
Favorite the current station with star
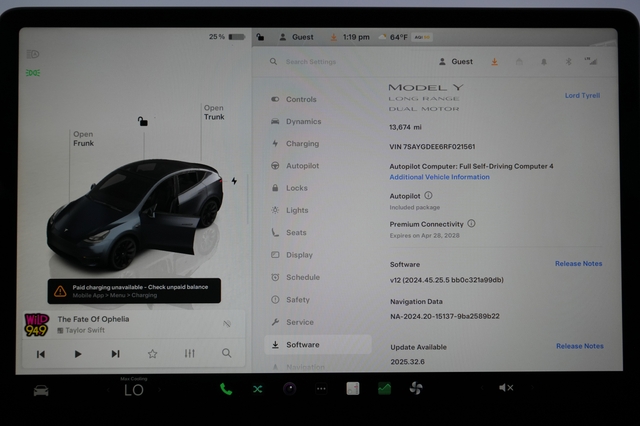152,354
